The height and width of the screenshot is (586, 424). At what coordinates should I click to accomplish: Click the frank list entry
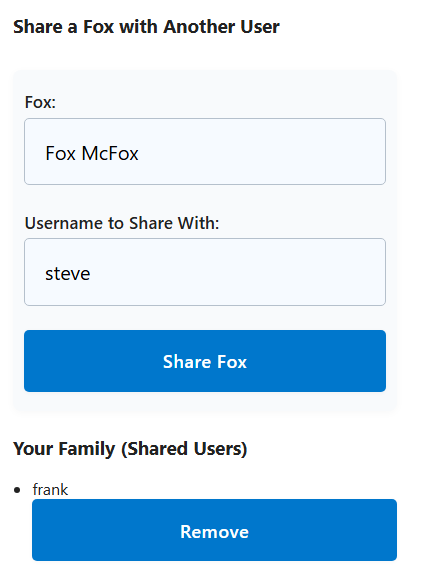50,490
